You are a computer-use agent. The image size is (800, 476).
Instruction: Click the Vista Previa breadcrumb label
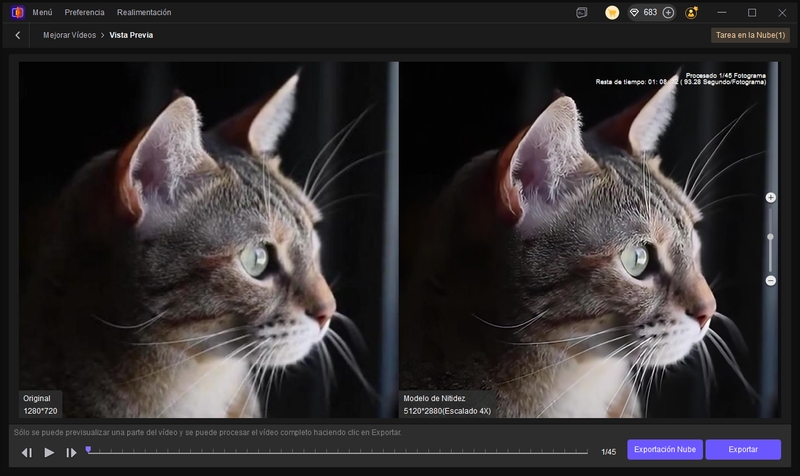click(131, 35)
